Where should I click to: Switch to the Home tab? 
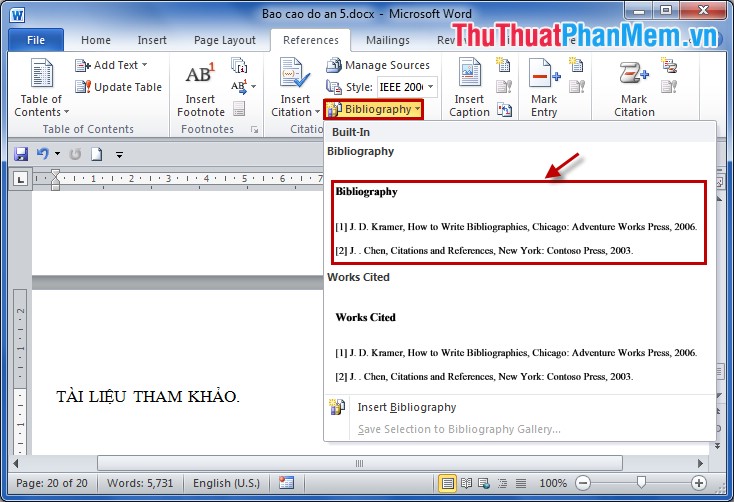click(x=96, y=40)
